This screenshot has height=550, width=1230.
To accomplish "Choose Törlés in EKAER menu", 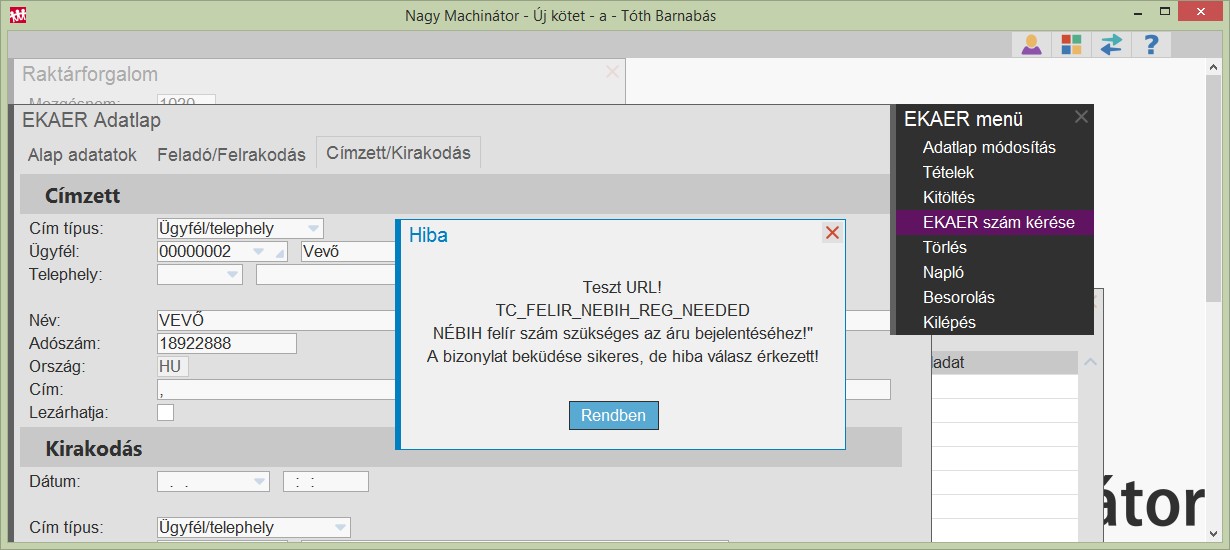I will pos(945,247).
